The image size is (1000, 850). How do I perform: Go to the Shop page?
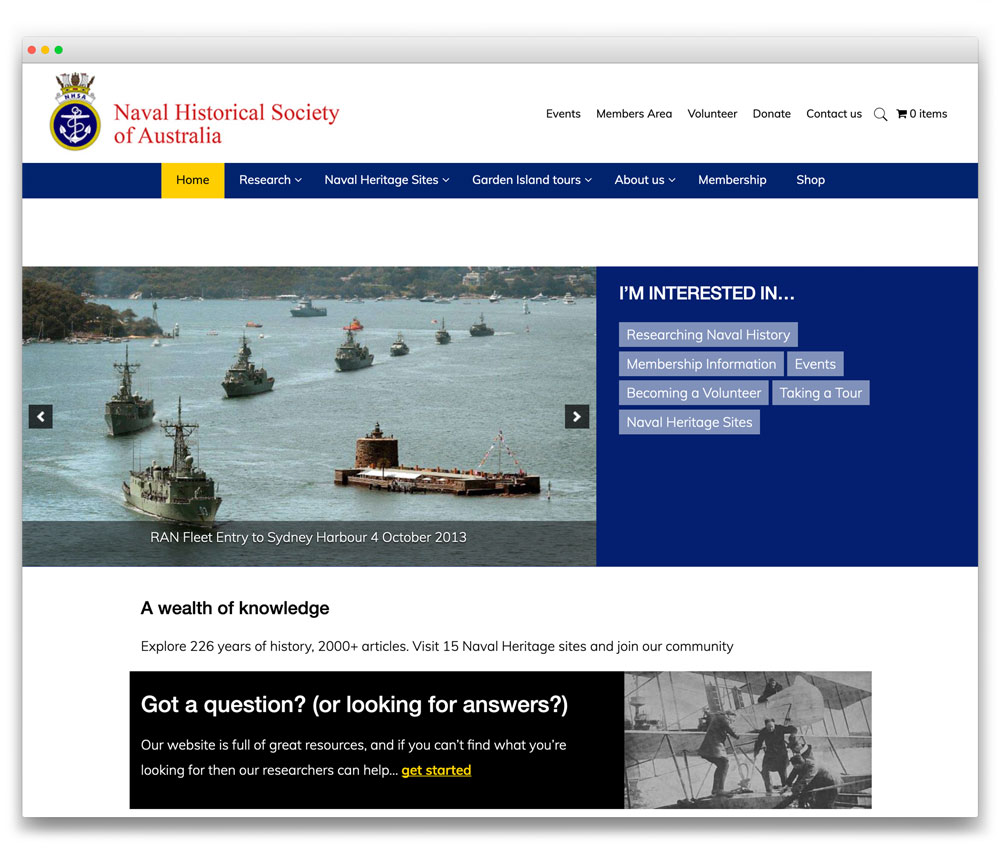[810, 180]
